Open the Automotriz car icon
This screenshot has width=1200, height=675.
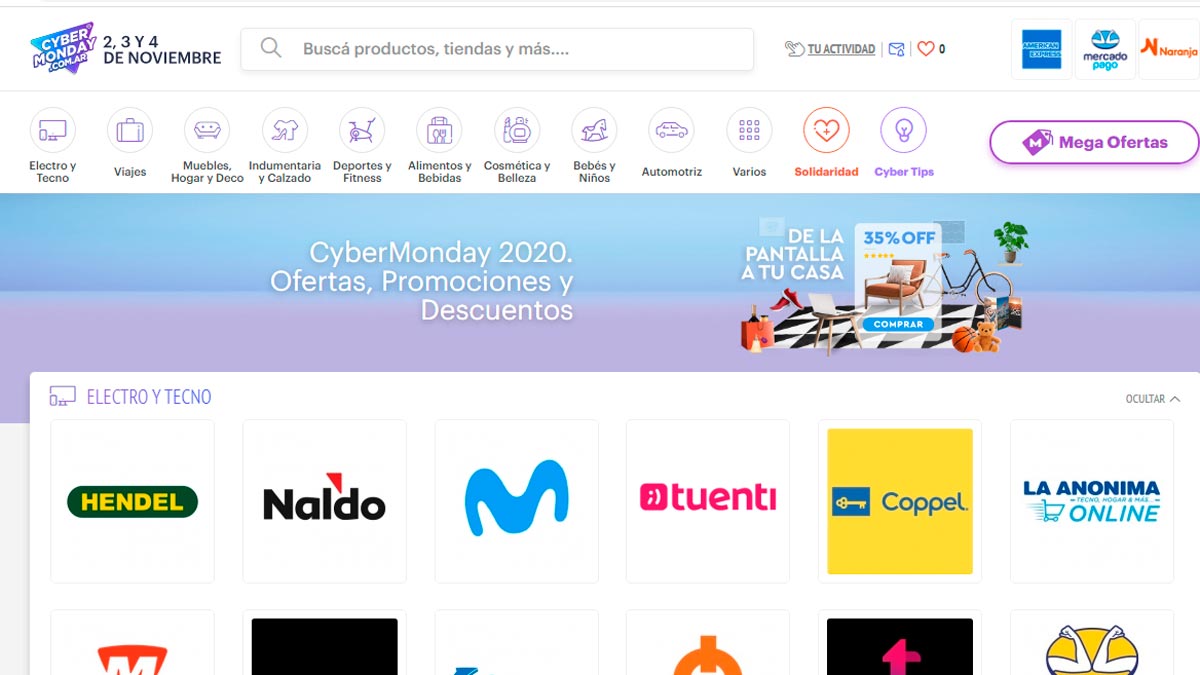671,130
